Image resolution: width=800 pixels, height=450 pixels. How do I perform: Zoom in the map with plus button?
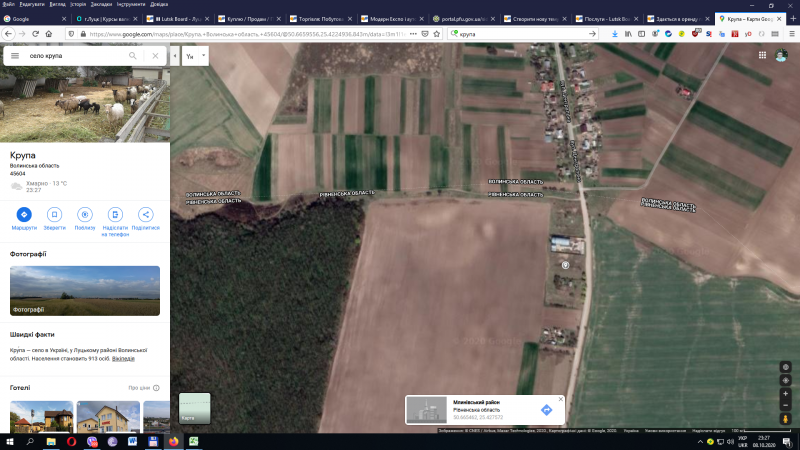click(x=786, y=391)
